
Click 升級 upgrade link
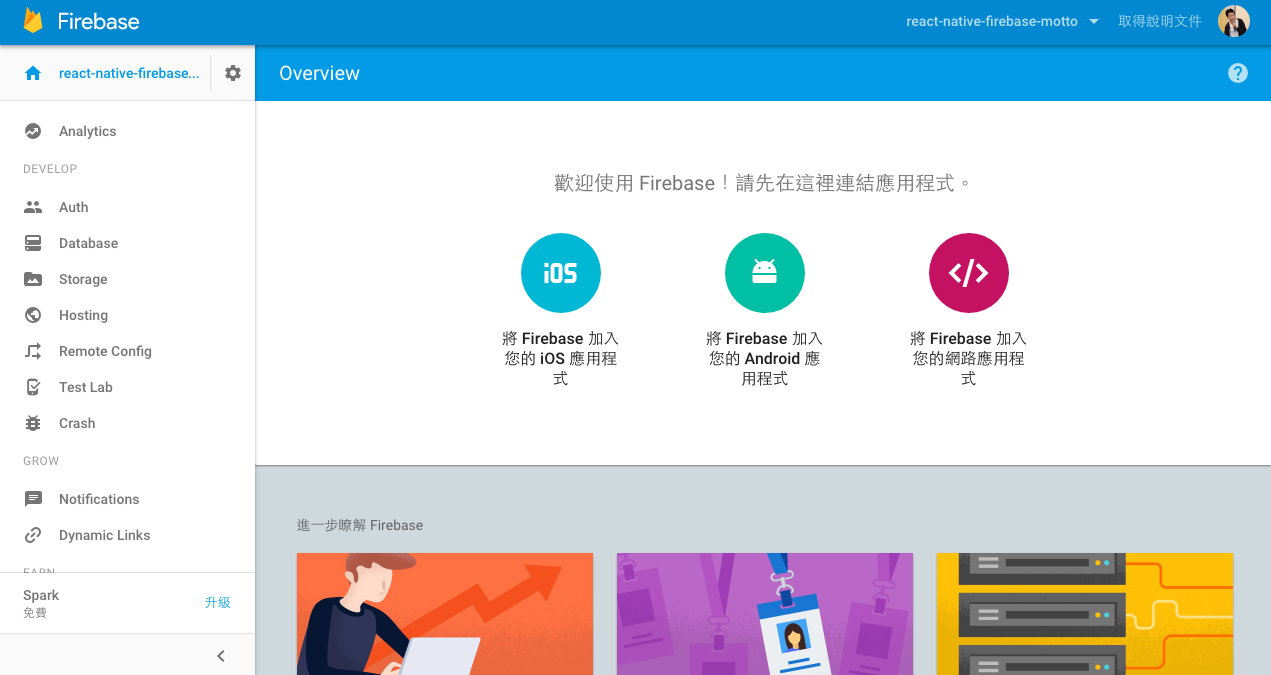pos(217,602)
